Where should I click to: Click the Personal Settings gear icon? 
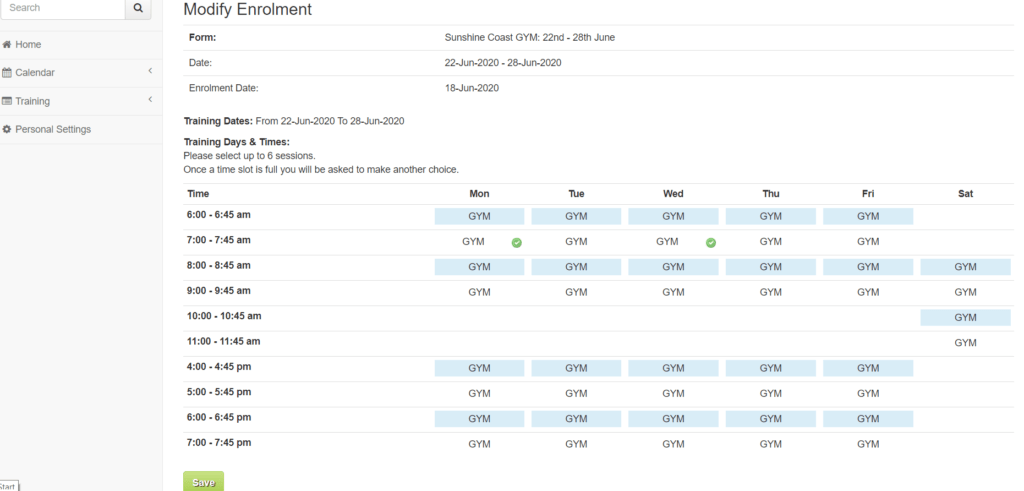(x=7, y=129)
